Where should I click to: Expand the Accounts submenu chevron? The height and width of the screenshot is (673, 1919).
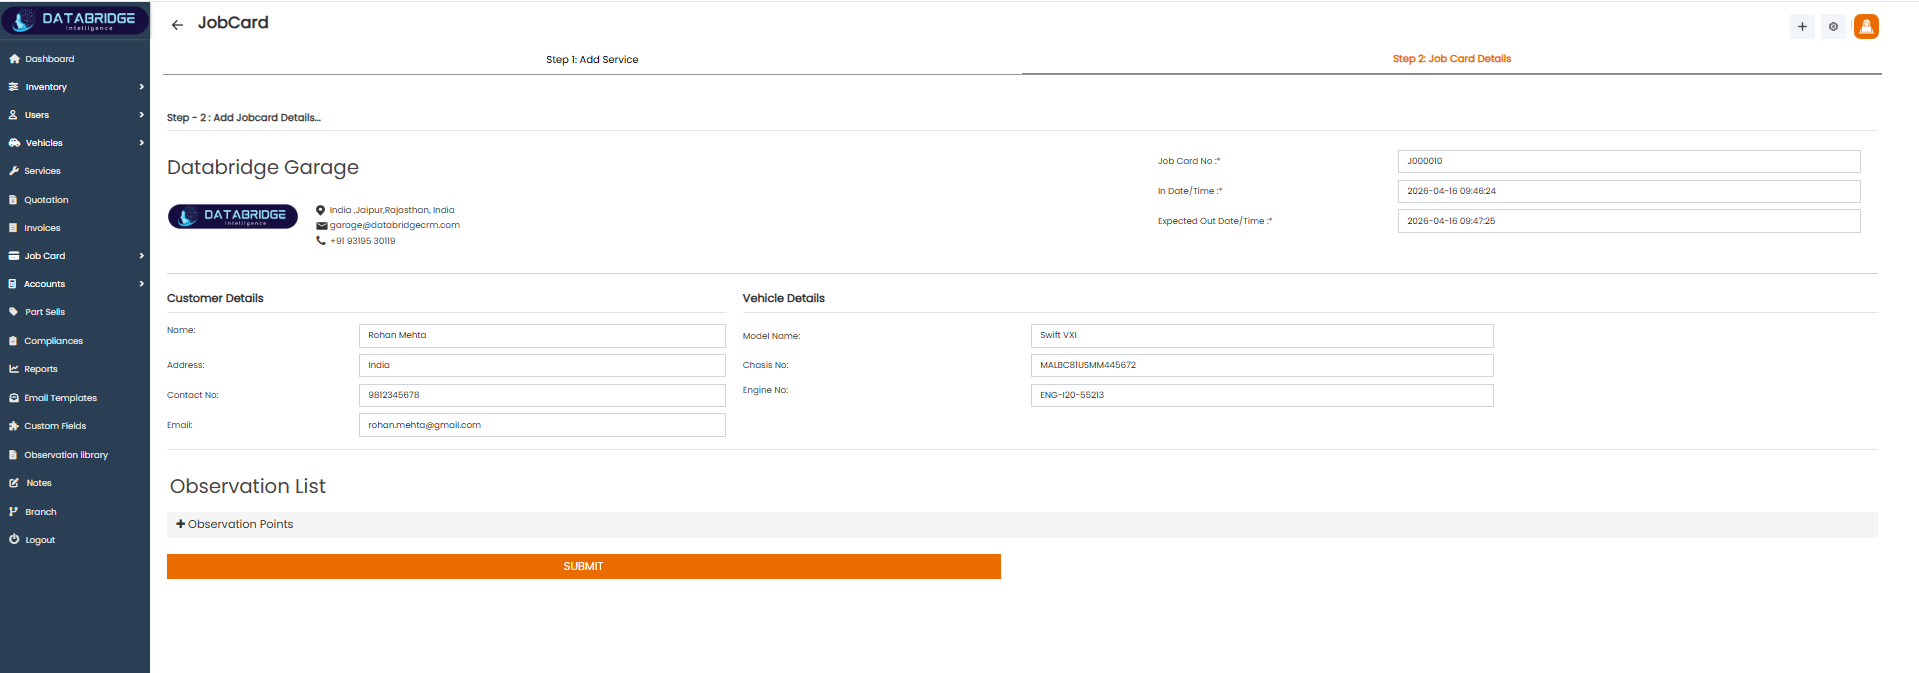[x=142, y=284]
